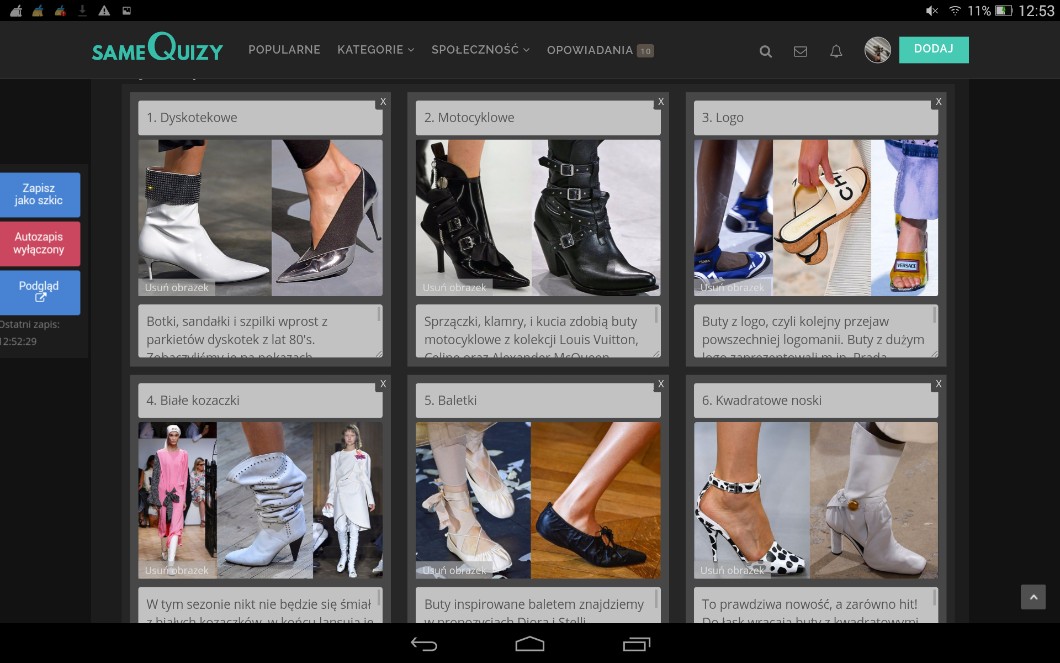Expand the Kategorie dropdown menu
This screenshot has height=663, width=1060.
coord(375,50)
